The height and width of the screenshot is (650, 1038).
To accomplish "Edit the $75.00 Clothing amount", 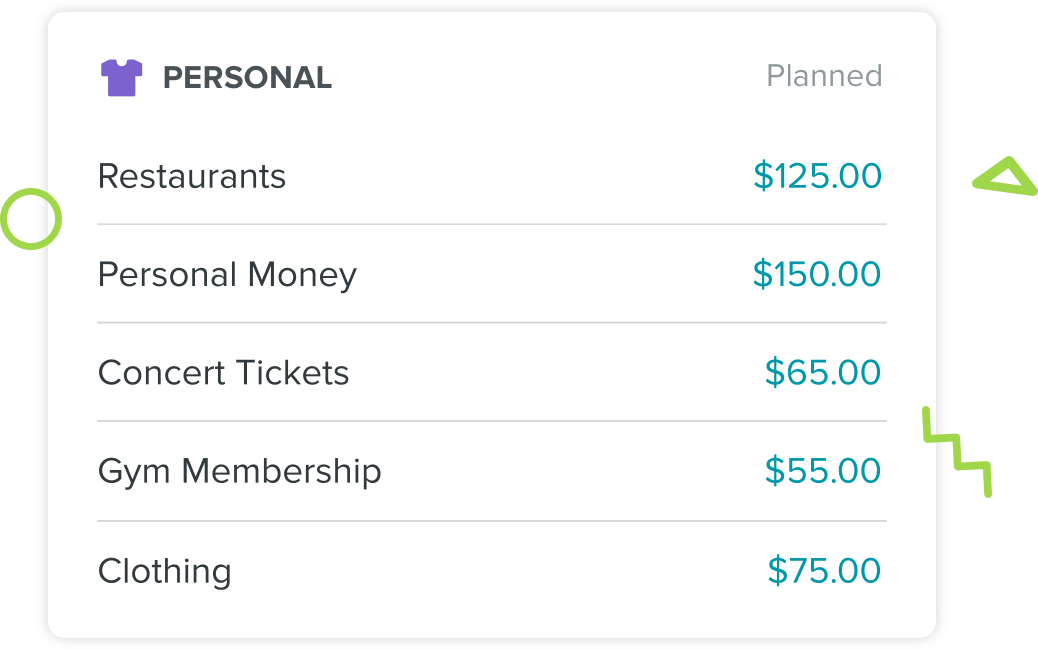I will pos(824,570).
